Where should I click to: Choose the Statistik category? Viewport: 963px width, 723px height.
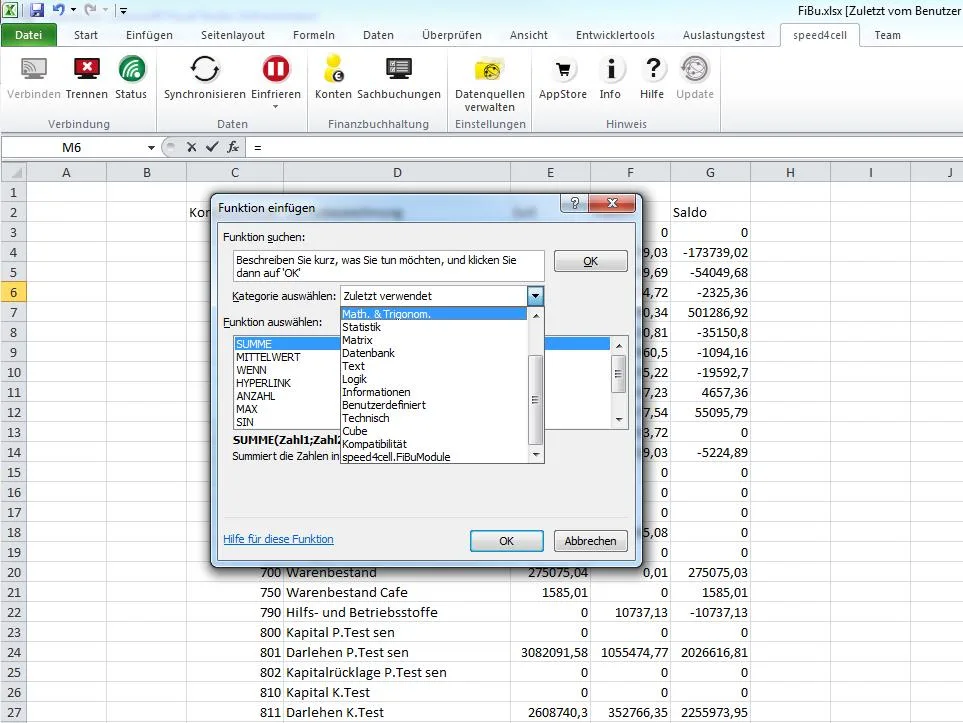coord(434,327)
